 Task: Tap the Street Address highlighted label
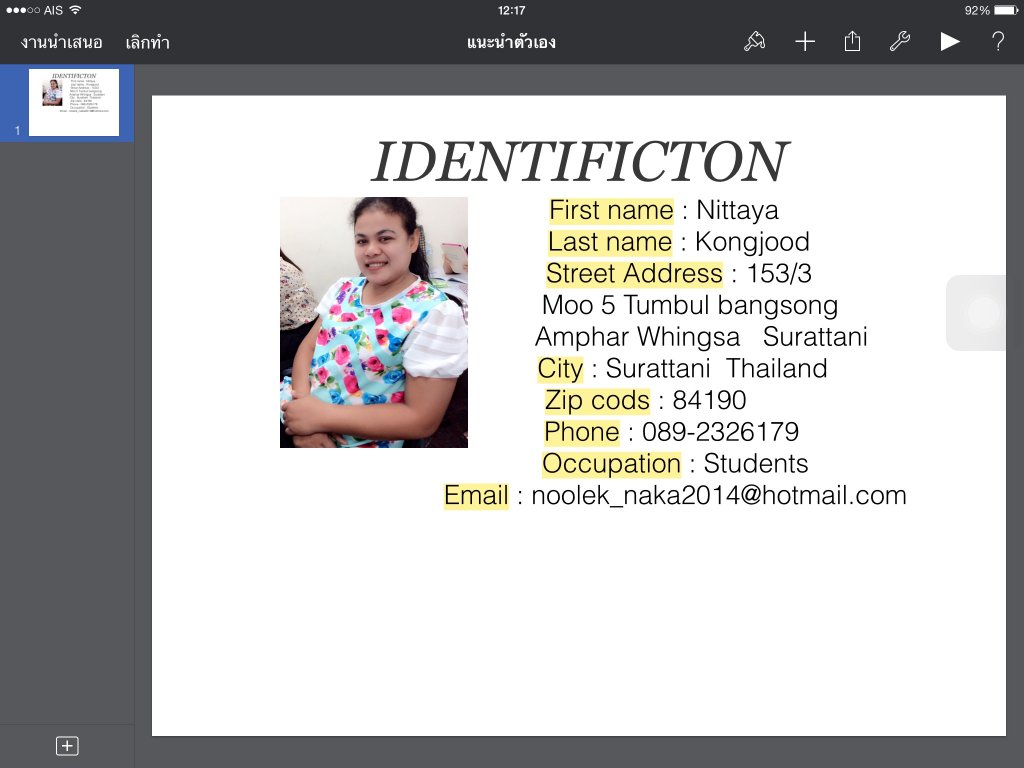634,274
